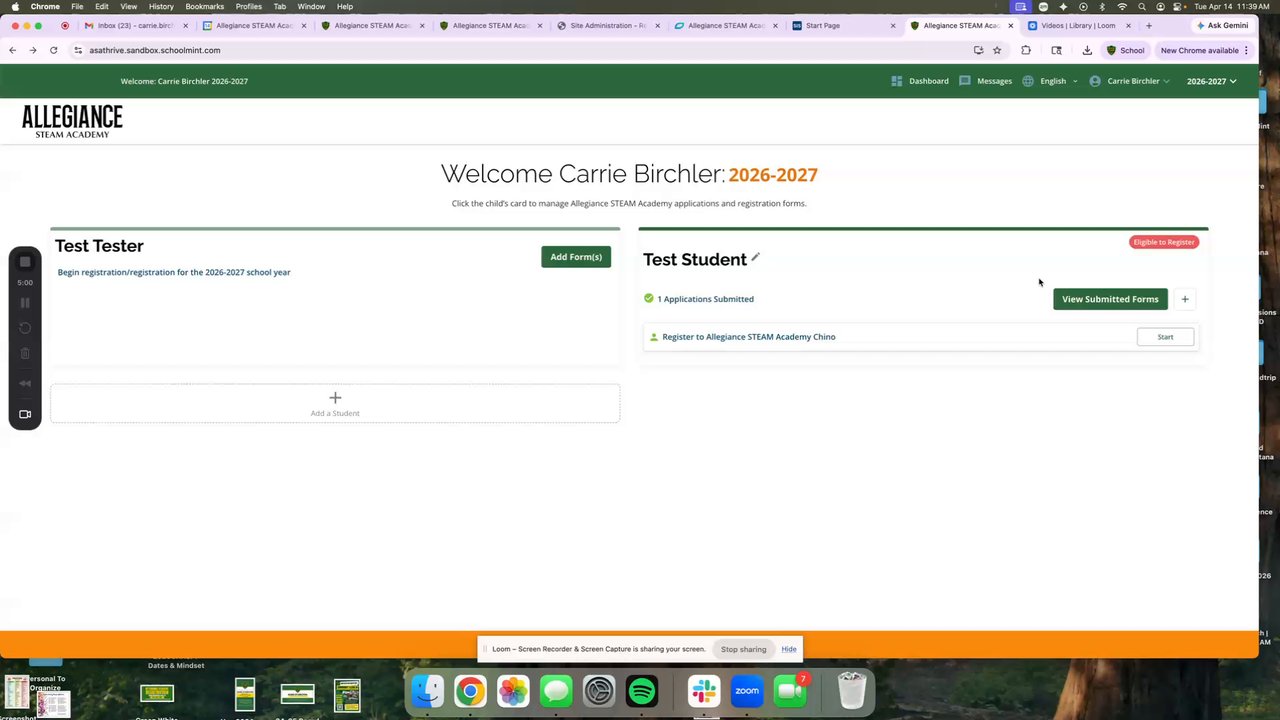1280x720 pixels.
Task: Click Start for Register to Allegiance Chino
Action: click(x=1165, y=337)
